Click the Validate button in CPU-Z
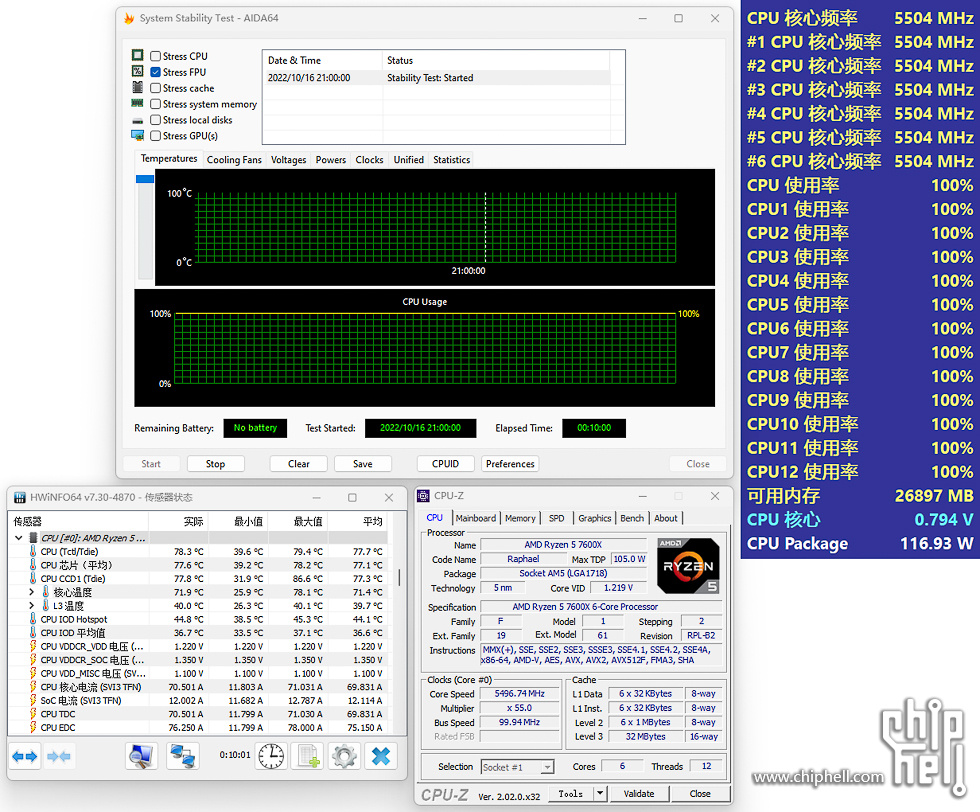Image resolution: width=980 pixels, height=812 pixels. point(639,794)
